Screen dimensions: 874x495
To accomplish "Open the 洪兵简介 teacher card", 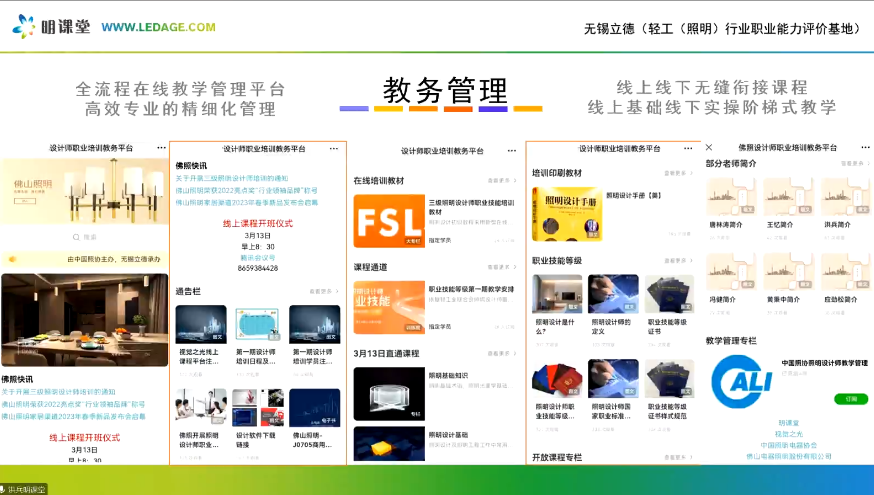I will [x=846, y=197].
